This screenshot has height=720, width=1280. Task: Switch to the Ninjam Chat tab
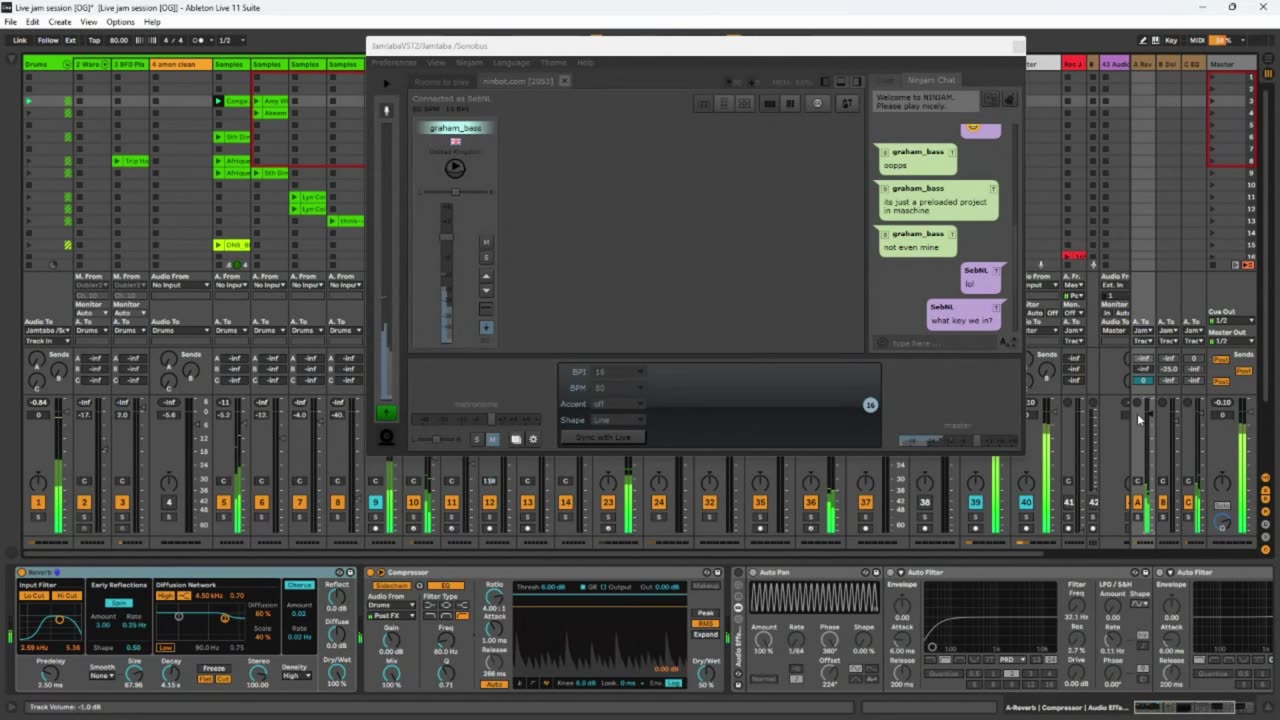tap(930, 80)
